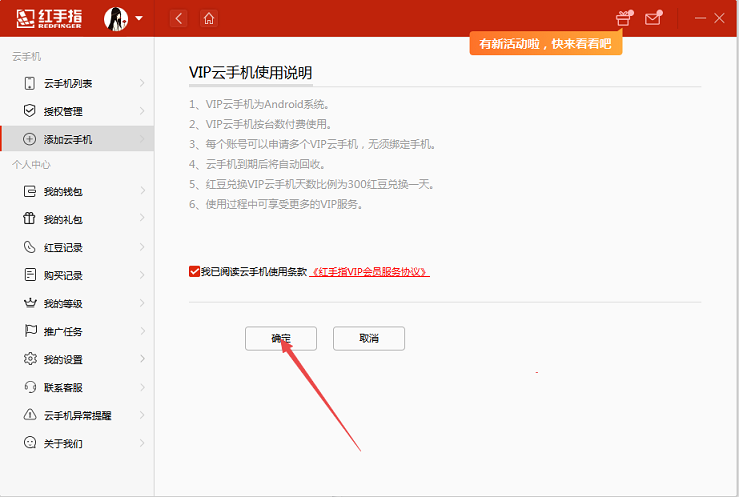Image resolution: width=739 pixels, height=497 pixels.
Task: Open the 授权管理 menu item
Action: [x=77, y=111]
